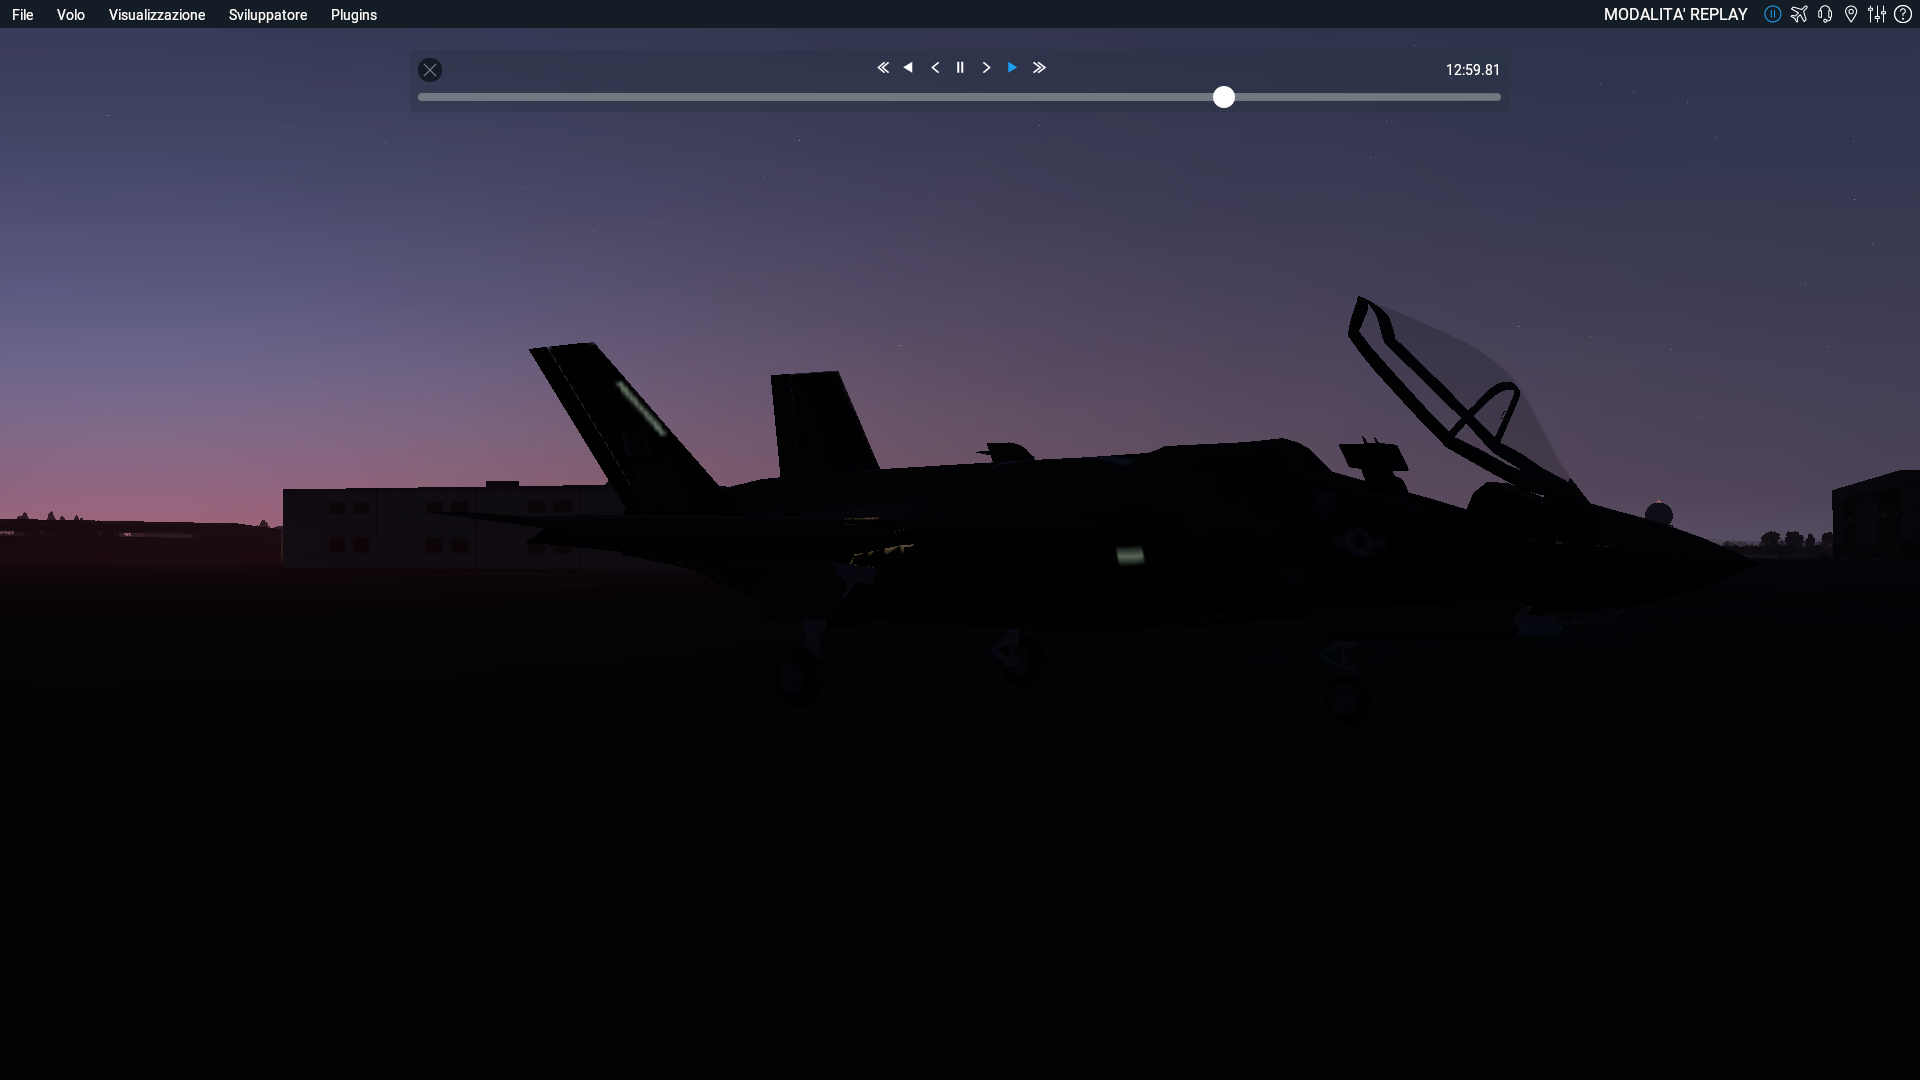The image size is (1920, 1080).
Task: Open flight configuration airplane icon
Action: tap(1799, 14)
